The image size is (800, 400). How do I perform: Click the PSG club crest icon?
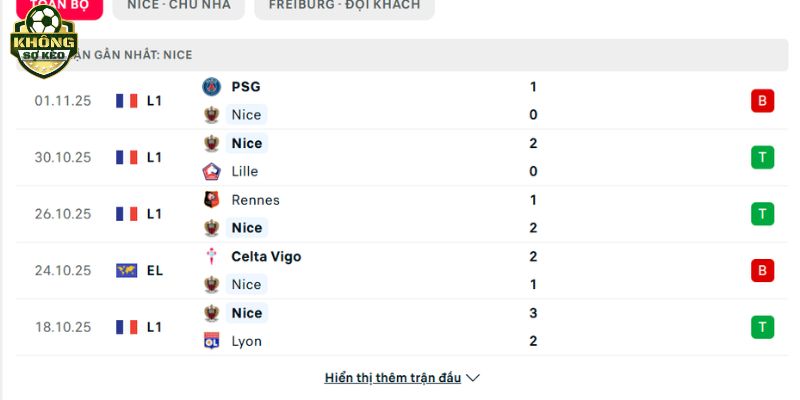coord(211,87)
